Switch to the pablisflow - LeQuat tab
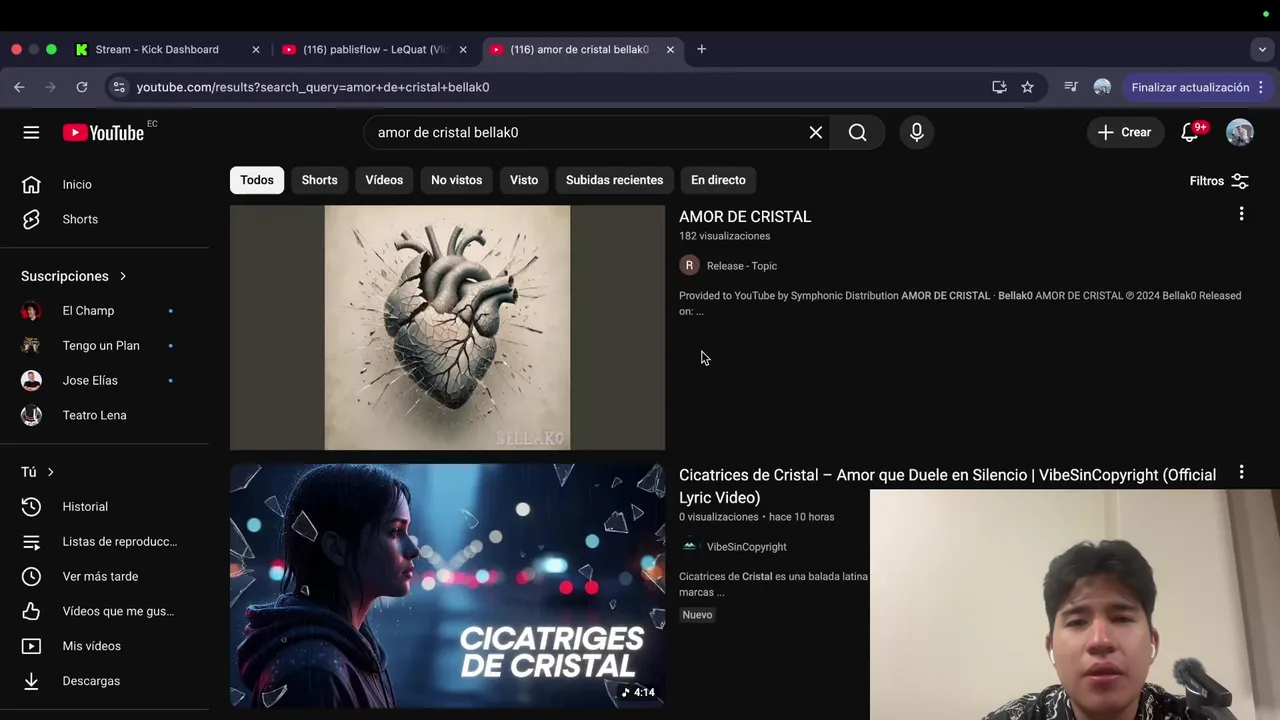Viewport: 1280px width, 720px height. pos(374,49)
